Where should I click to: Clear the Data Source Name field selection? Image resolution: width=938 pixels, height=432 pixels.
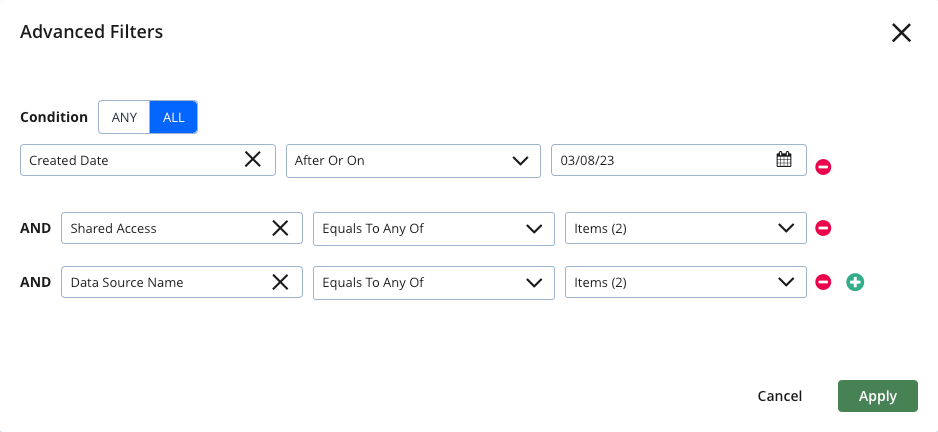(280, 282)
